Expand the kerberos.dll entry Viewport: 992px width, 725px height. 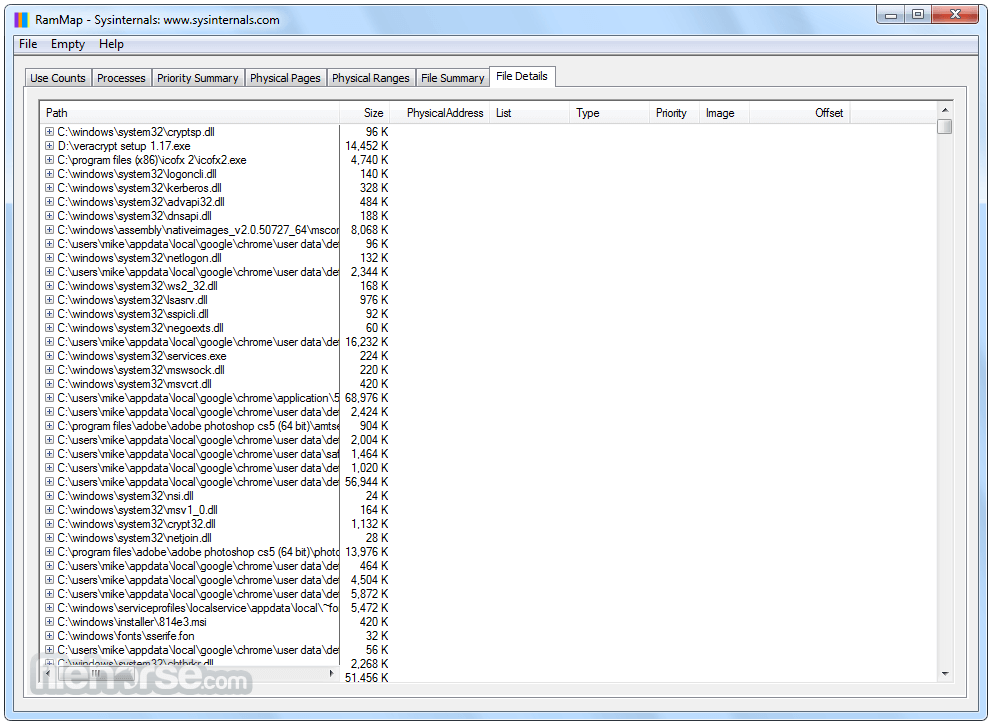tap(49, 187)
